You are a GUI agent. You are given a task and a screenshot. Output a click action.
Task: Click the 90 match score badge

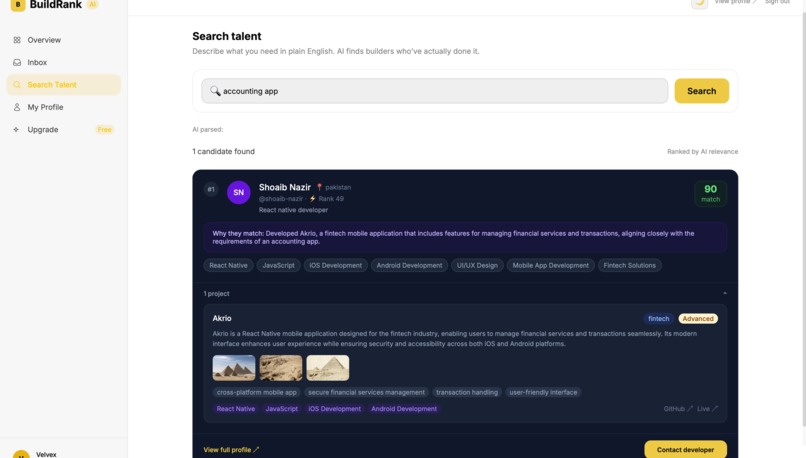click(x=710, y=194)
